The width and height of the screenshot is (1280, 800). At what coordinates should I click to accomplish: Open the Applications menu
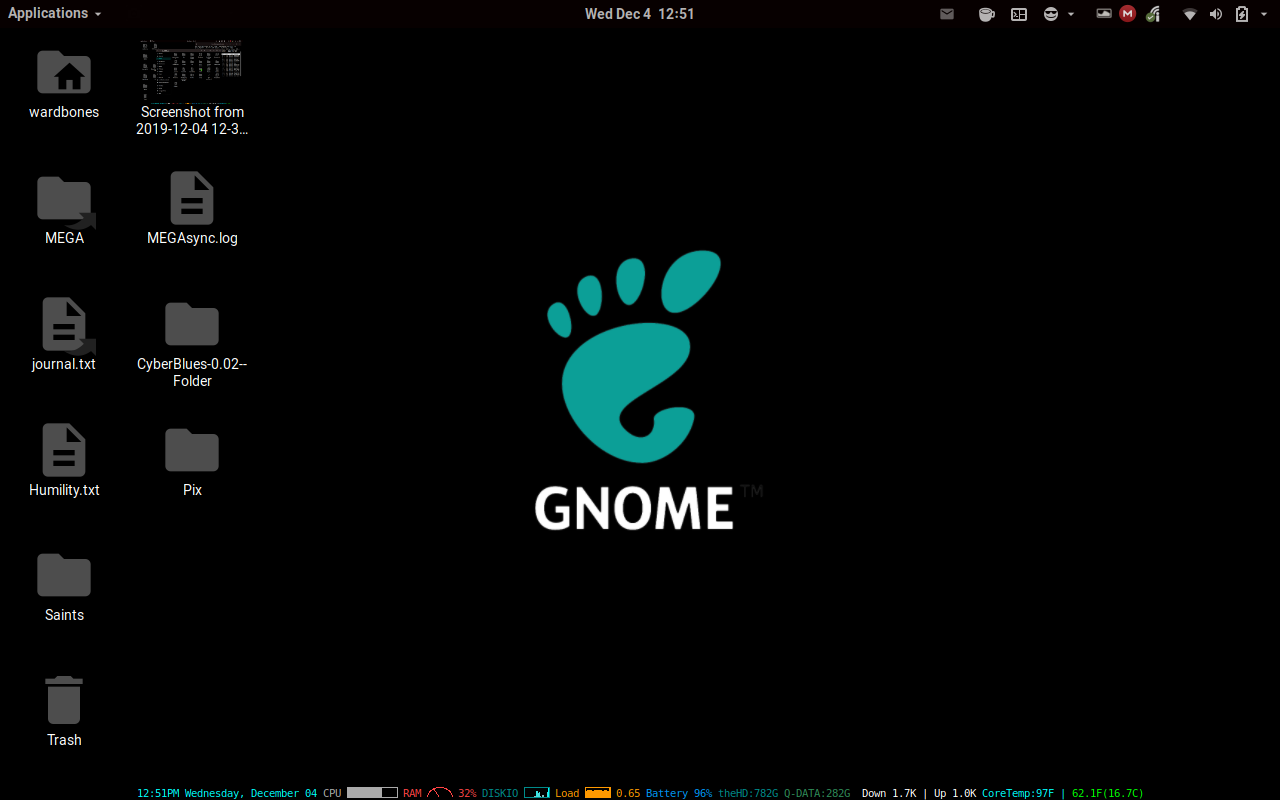click(x=54, y=13)
